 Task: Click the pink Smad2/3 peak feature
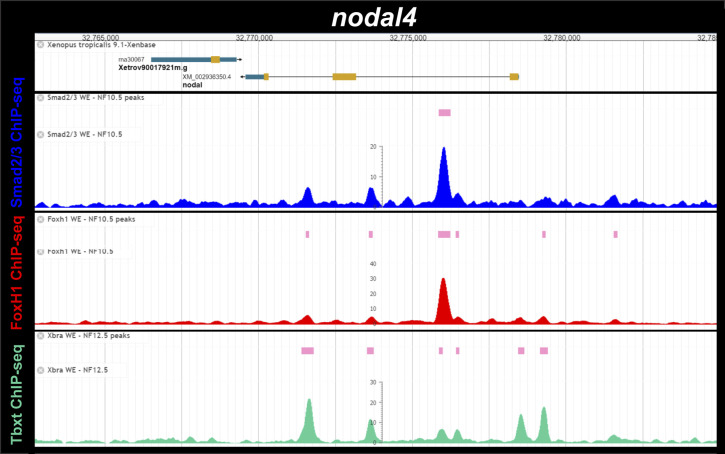(444, 113)
